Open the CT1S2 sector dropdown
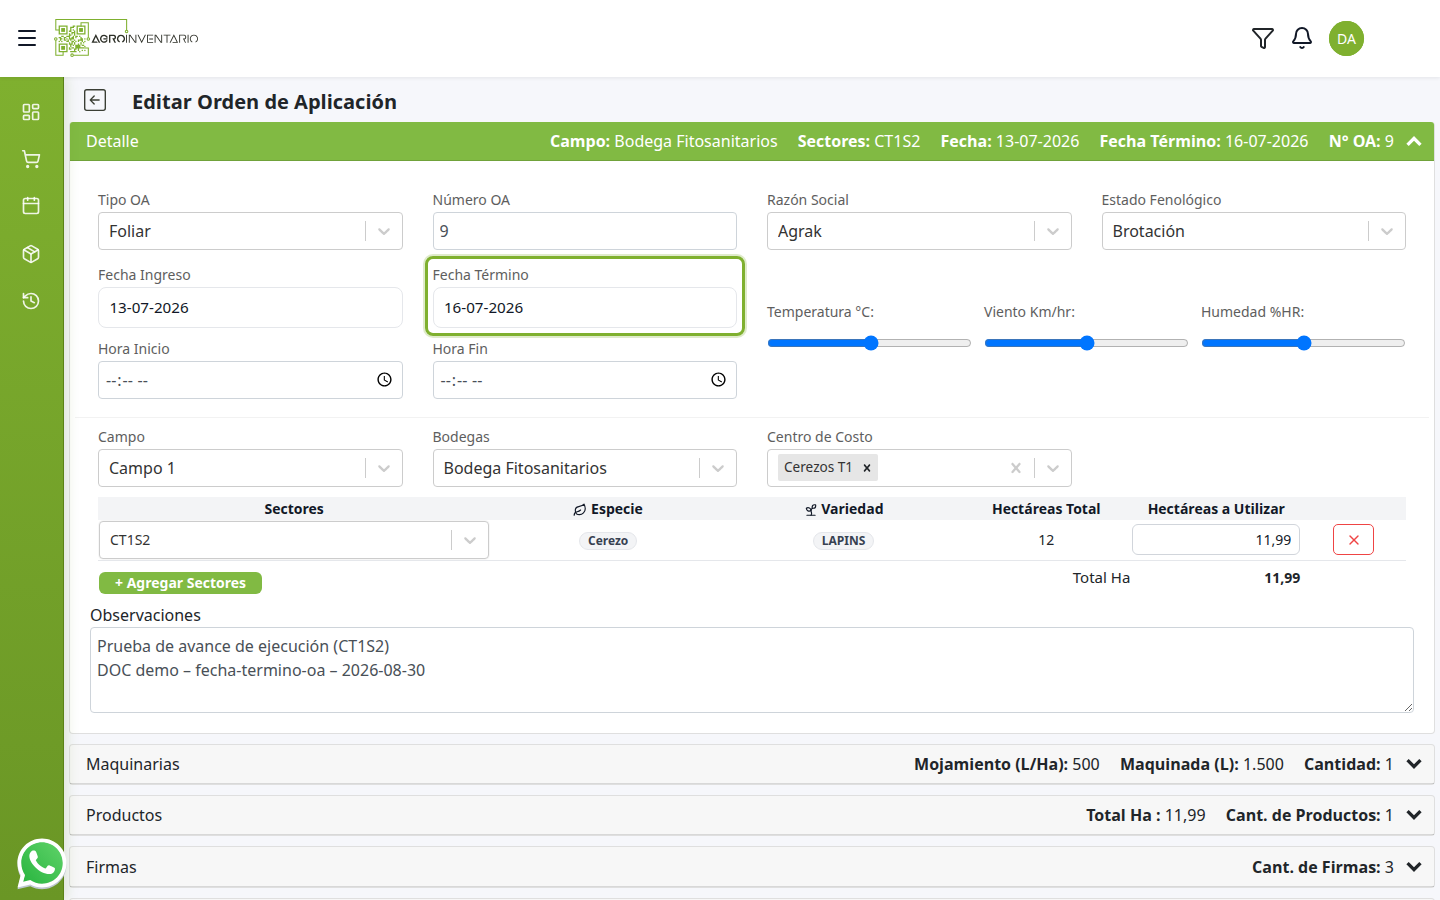The height and width of the screenshot is (900, 1440). click(294, 540)
